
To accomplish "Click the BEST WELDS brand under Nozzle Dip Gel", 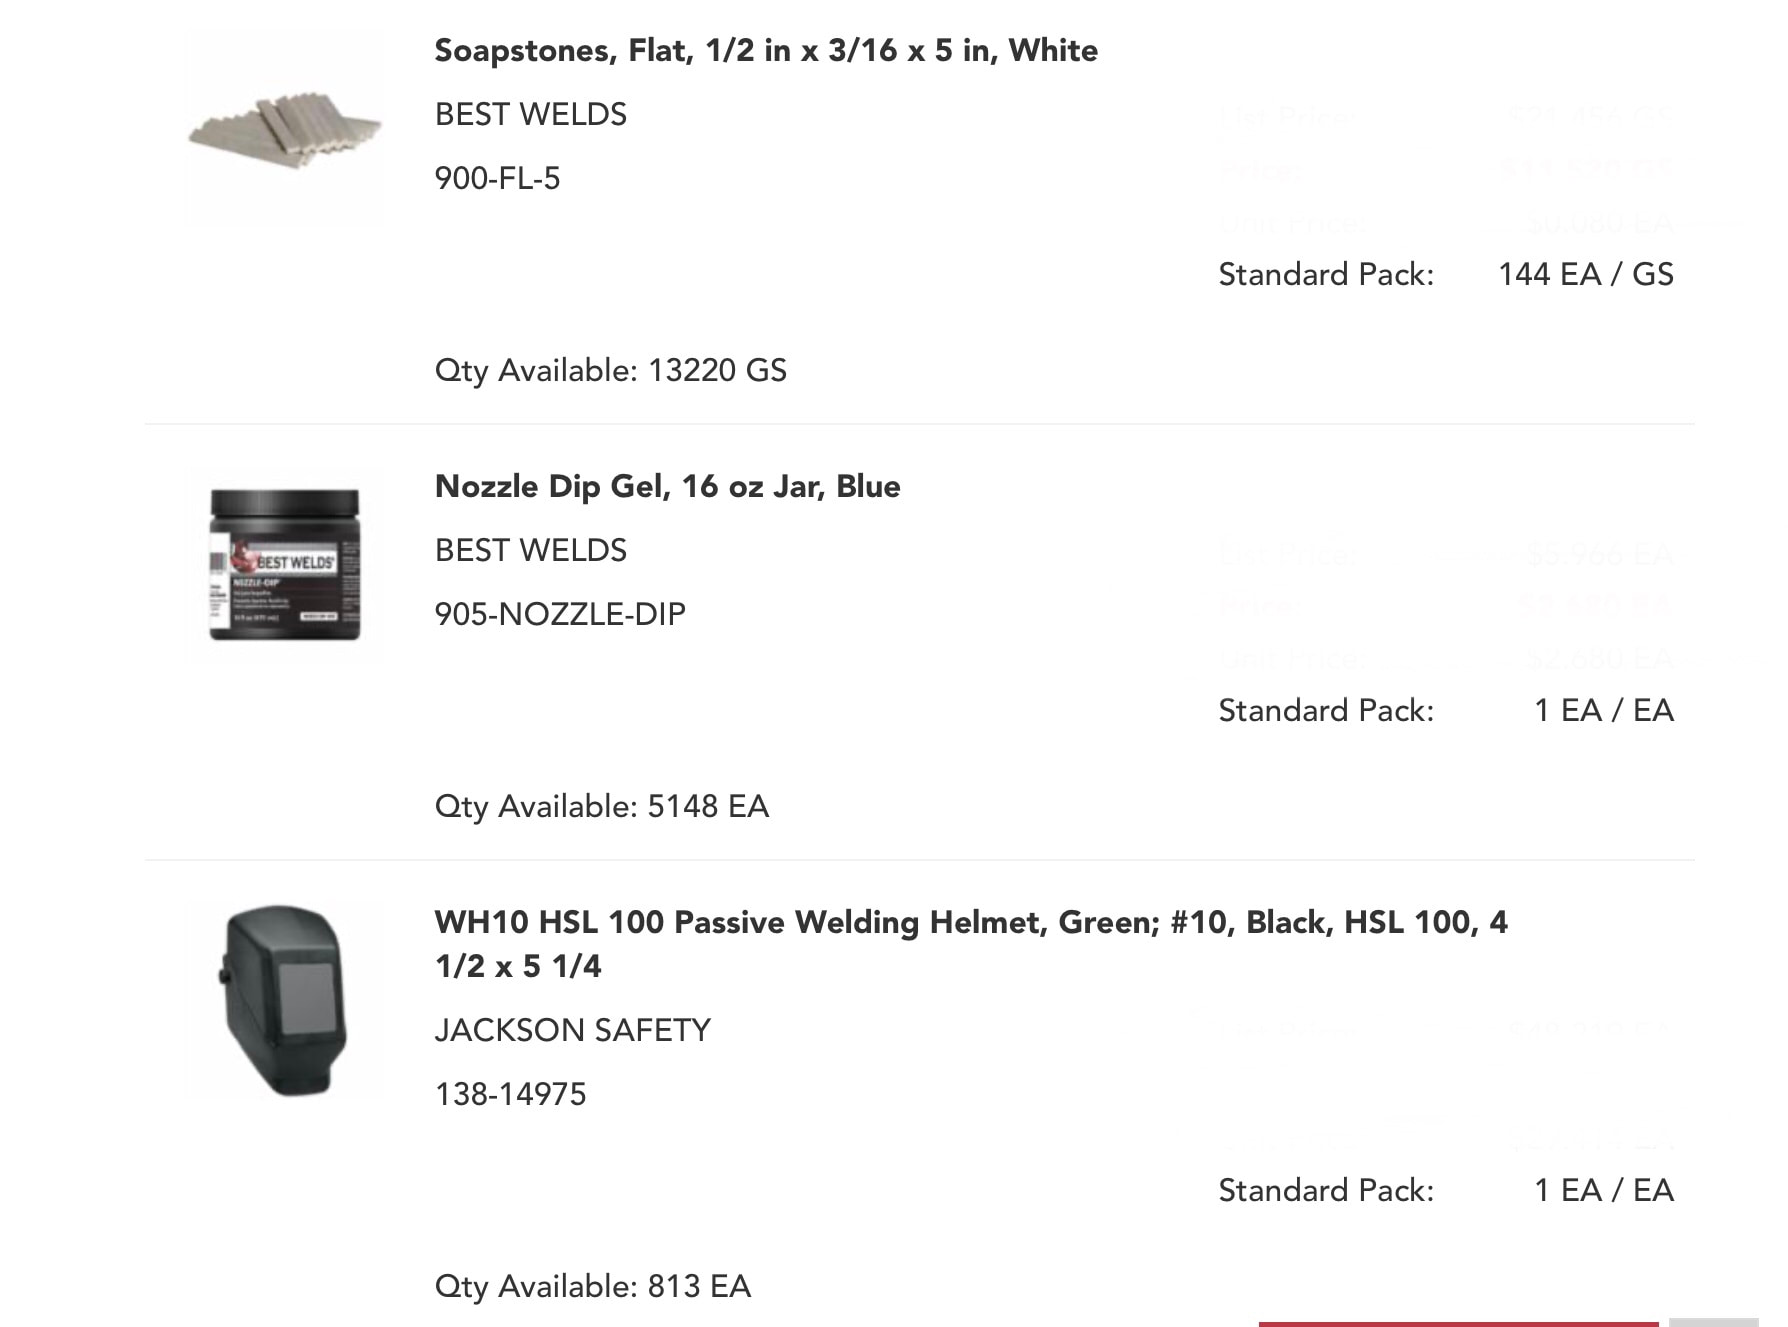I will (x=531, y=550).
